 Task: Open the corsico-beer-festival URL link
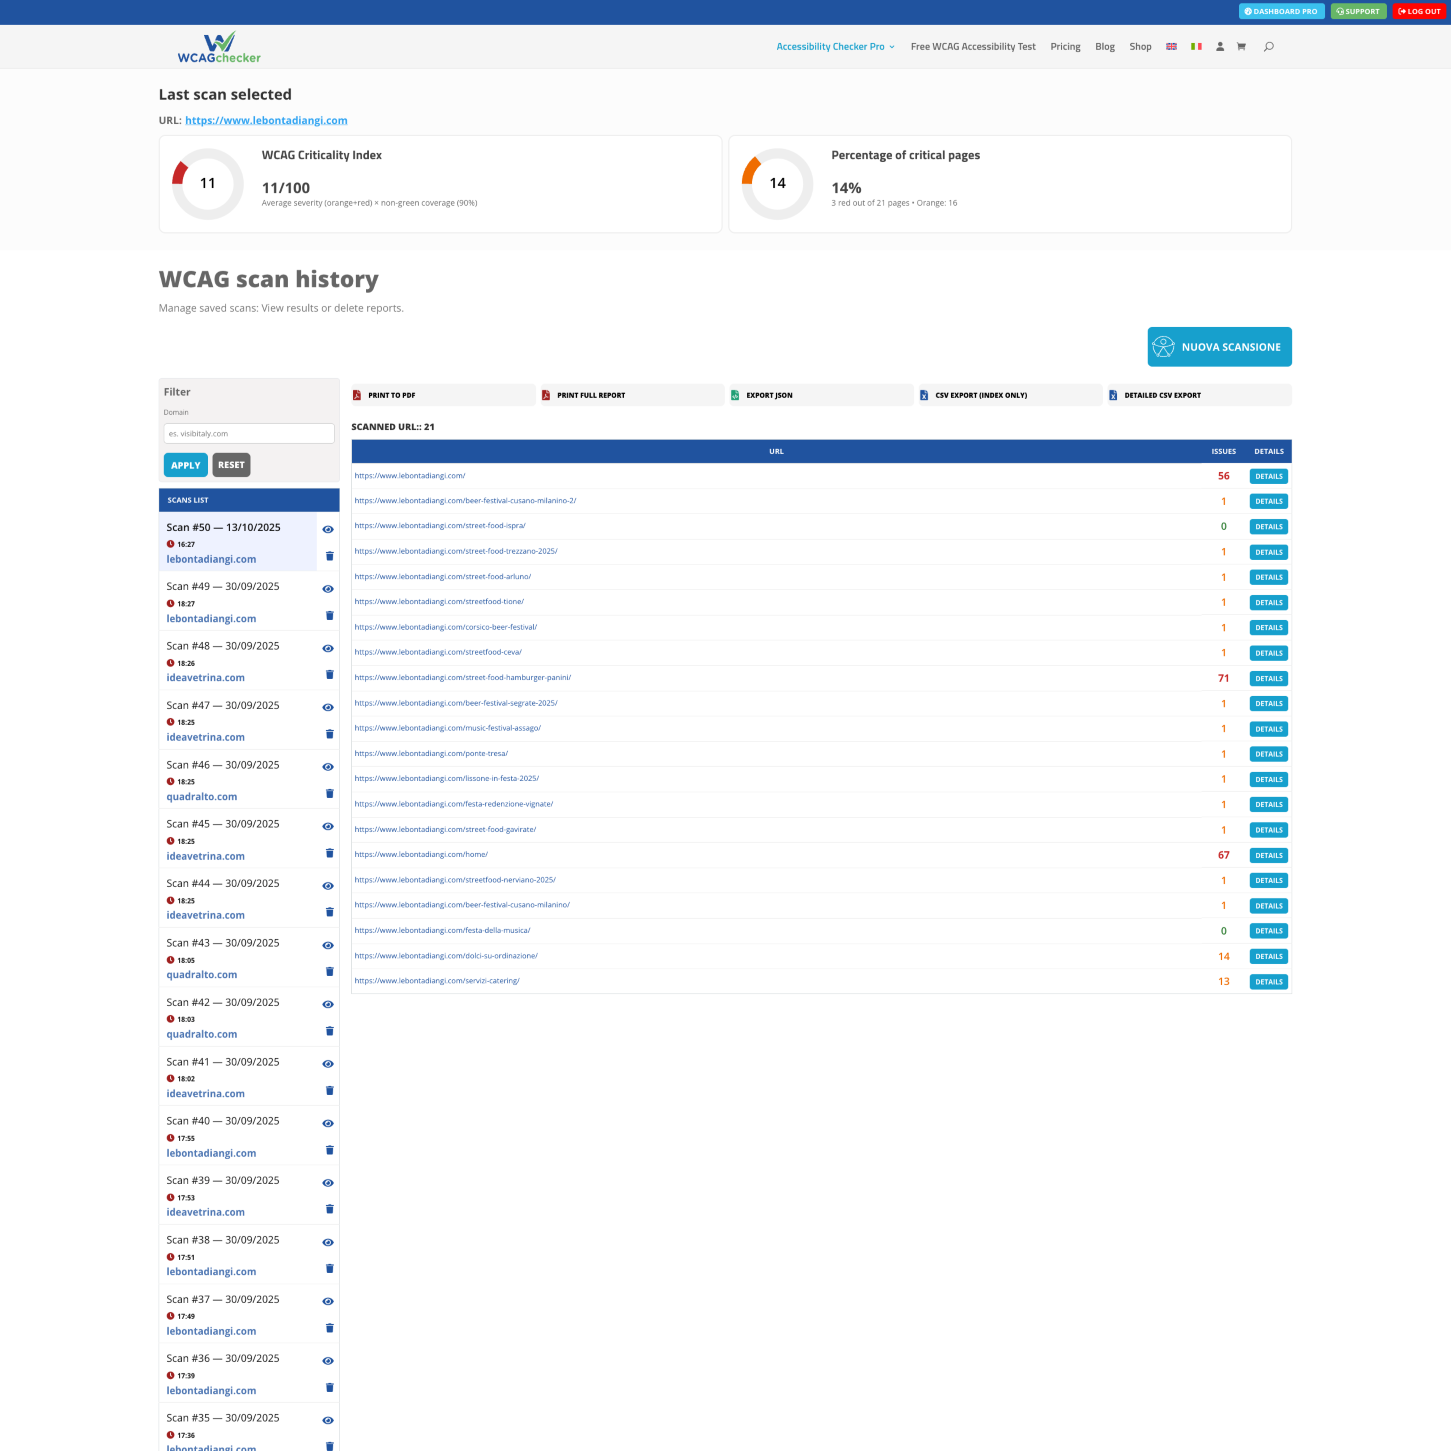446,627
